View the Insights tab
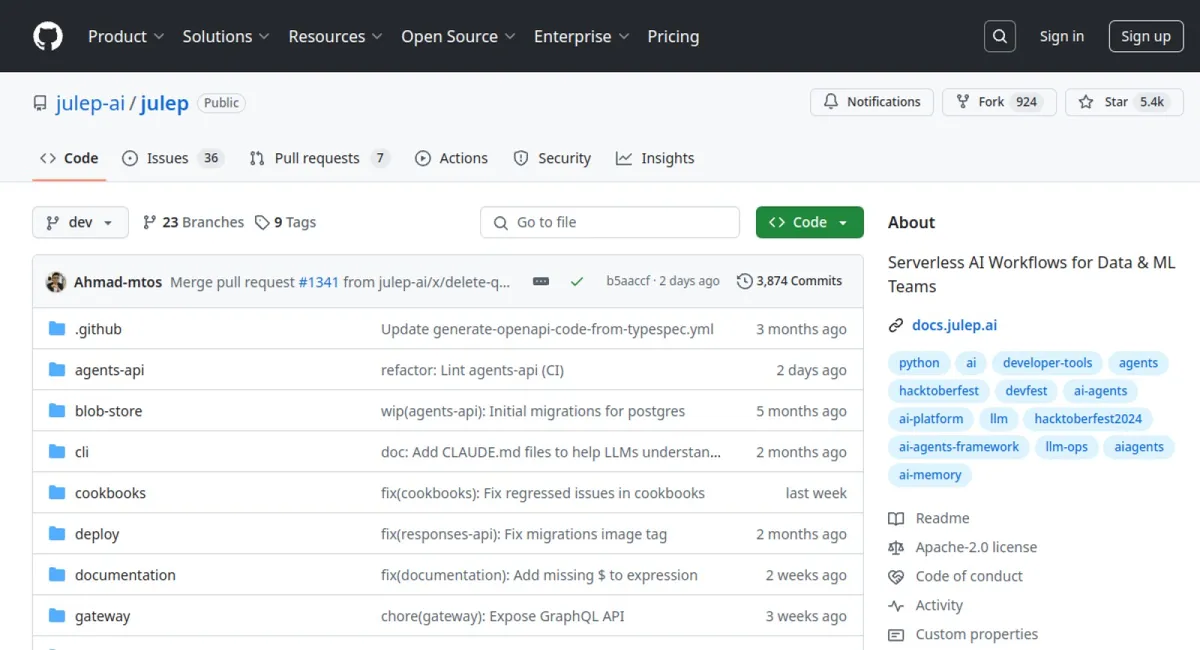The image size is (1200, 650). pos(655,158)
